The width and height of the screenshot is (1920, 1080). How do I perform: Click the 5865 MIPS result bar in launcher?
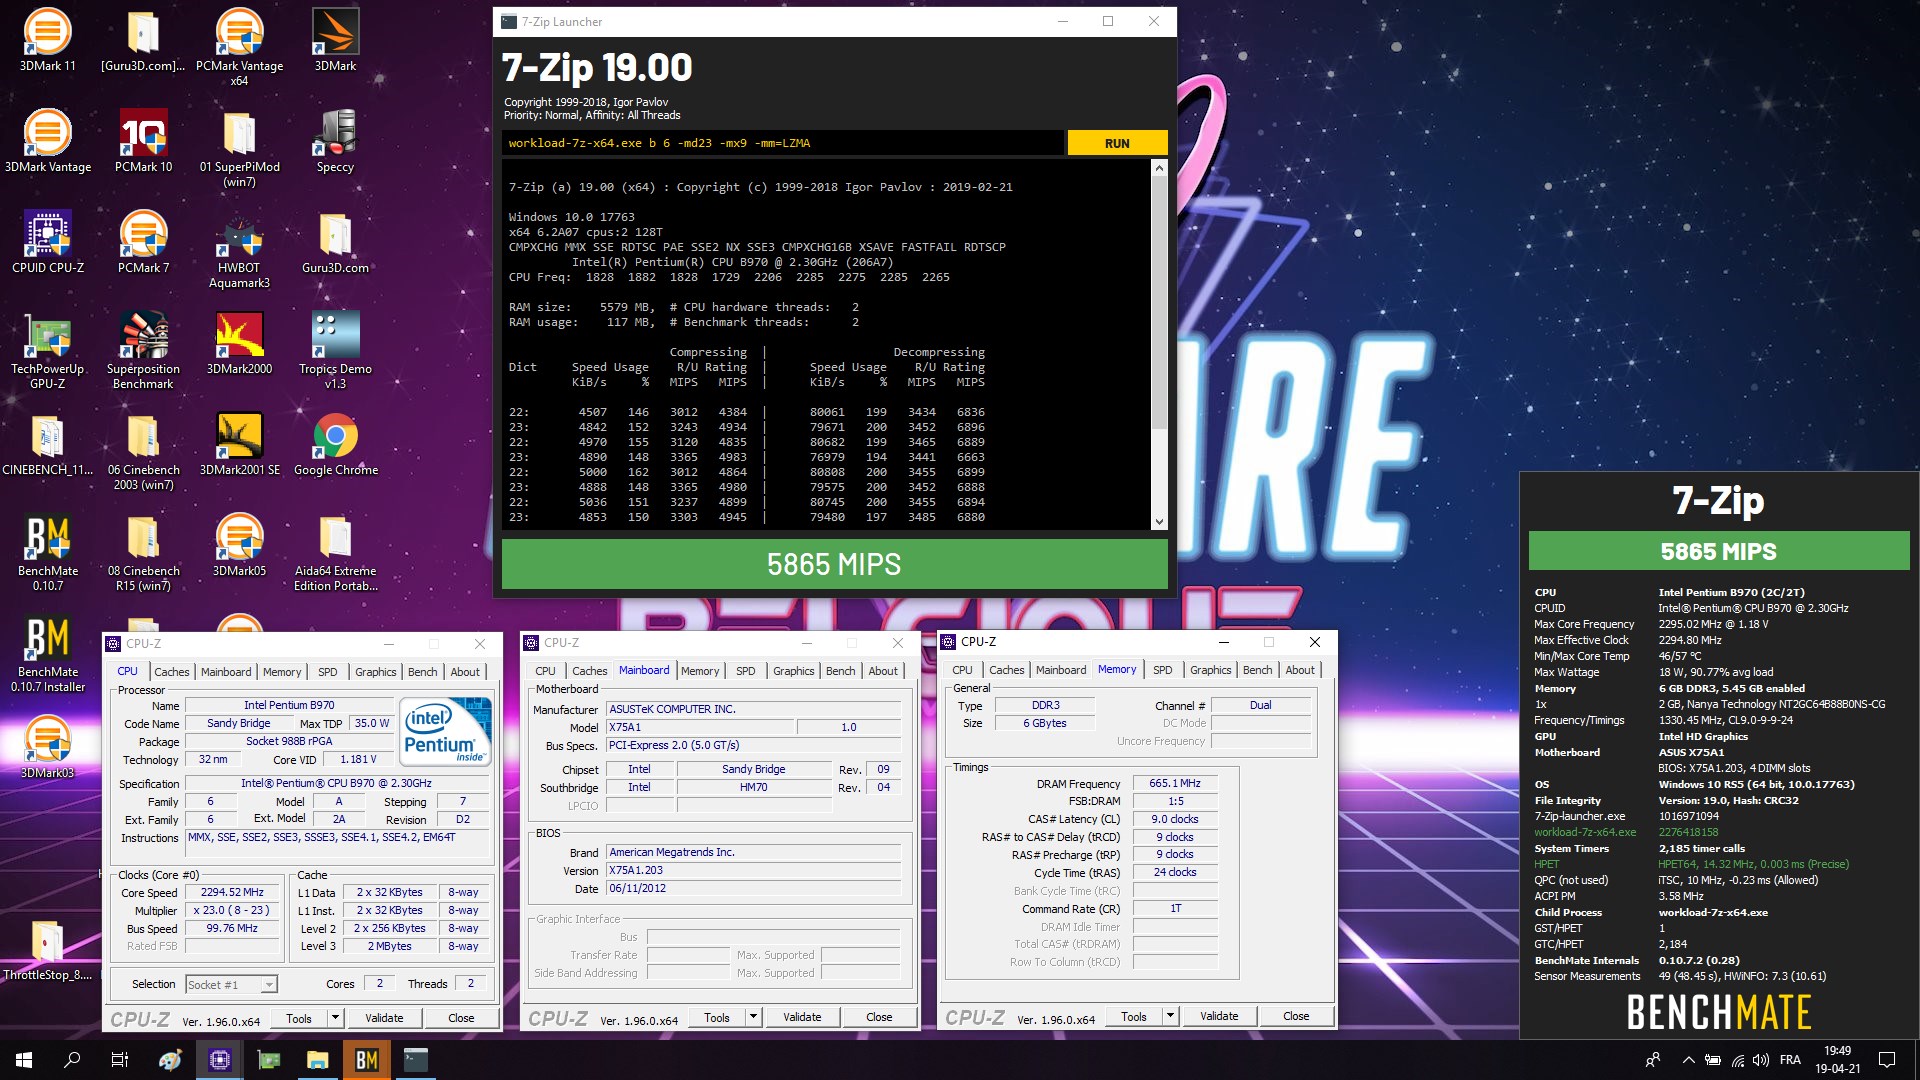834,564
